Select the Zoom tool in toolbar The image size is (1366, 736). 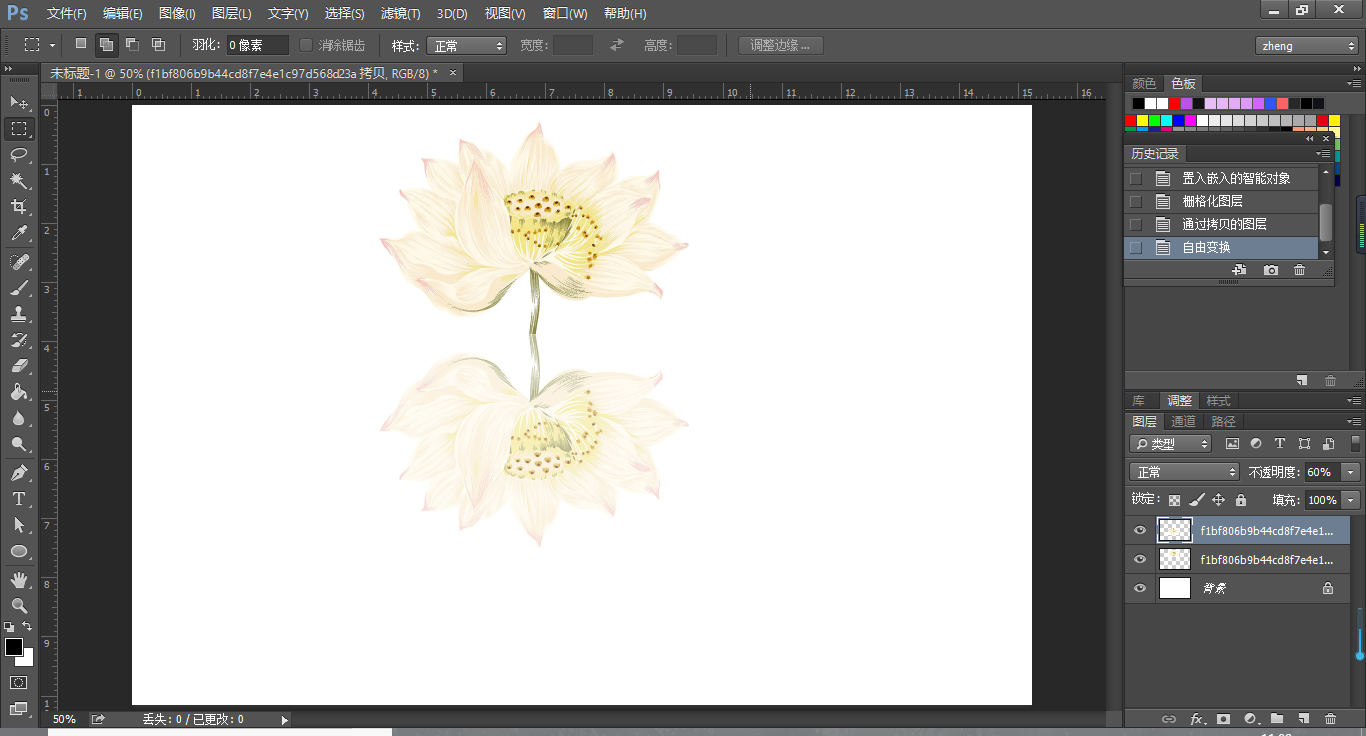[x=19, y=605]
